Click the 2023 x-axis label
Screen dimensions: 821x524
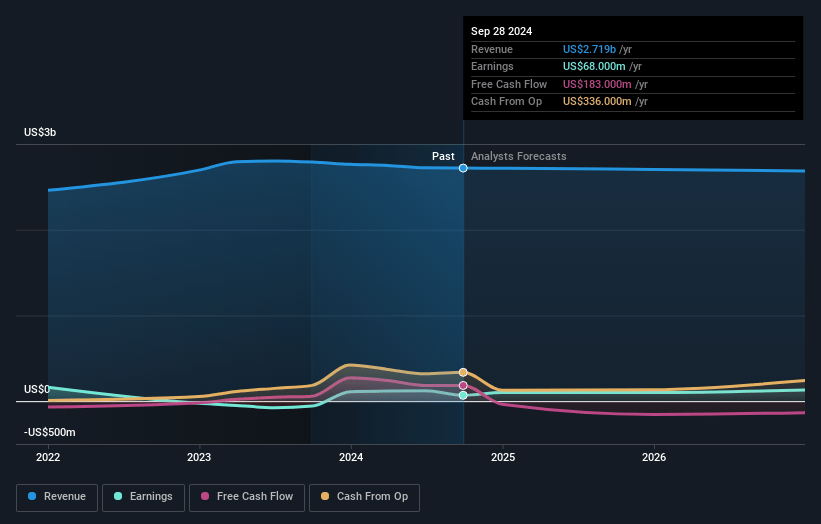point(199,458)
